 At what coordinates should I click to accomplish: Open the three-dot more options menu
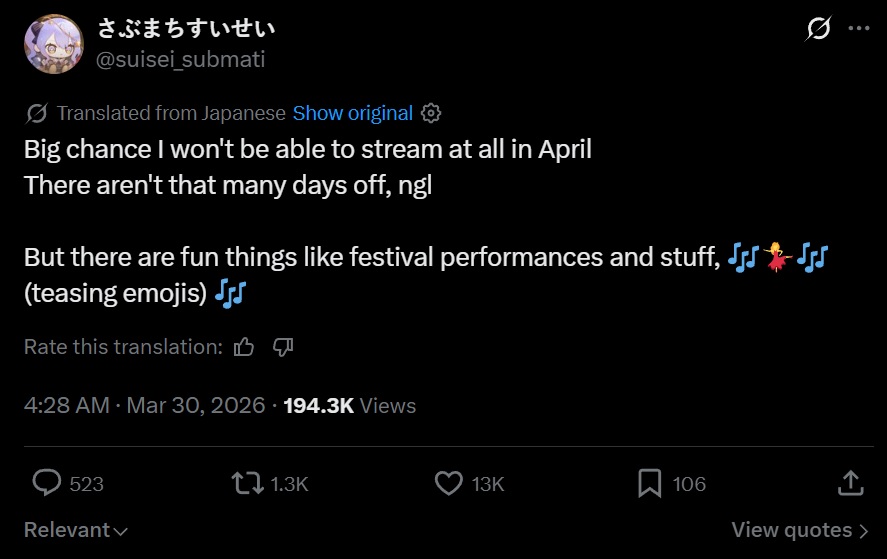pyautogui.click(x=858, y=29)
